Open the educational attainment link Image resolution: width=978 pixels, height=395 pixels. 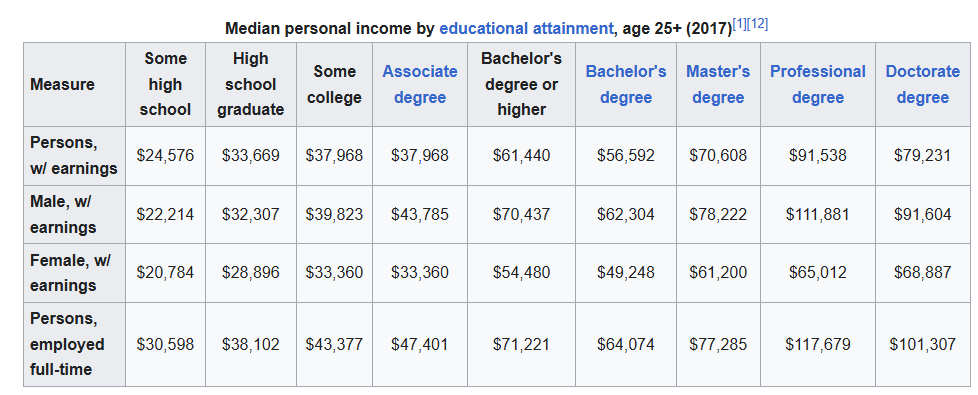[526, 29]
